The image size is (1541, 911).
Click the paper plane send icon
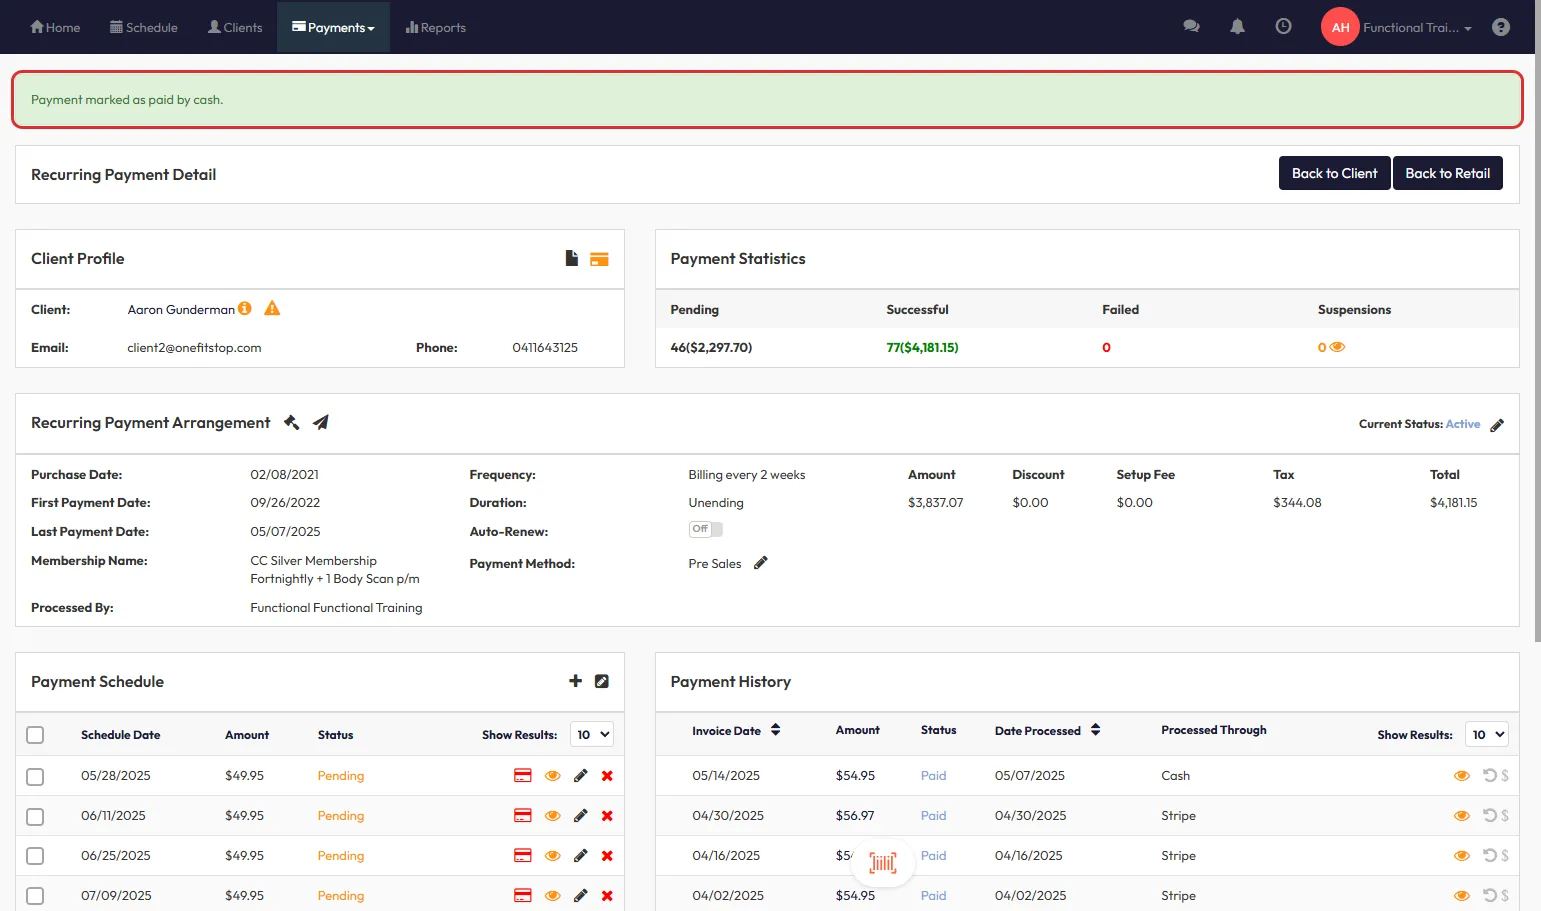tap(321, 423)
